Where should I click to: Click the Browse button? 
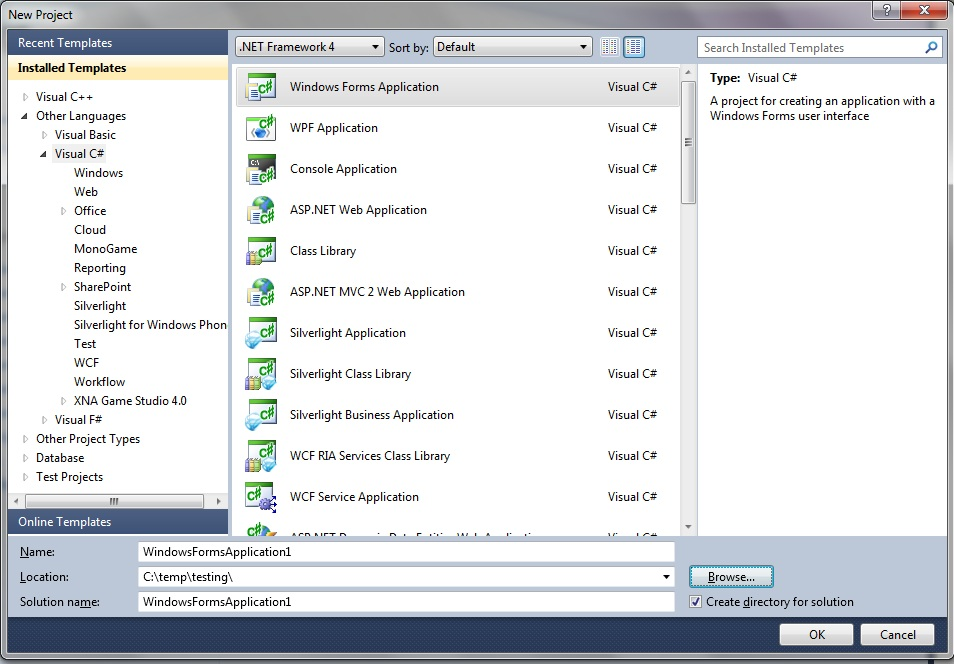pos(730,577)
